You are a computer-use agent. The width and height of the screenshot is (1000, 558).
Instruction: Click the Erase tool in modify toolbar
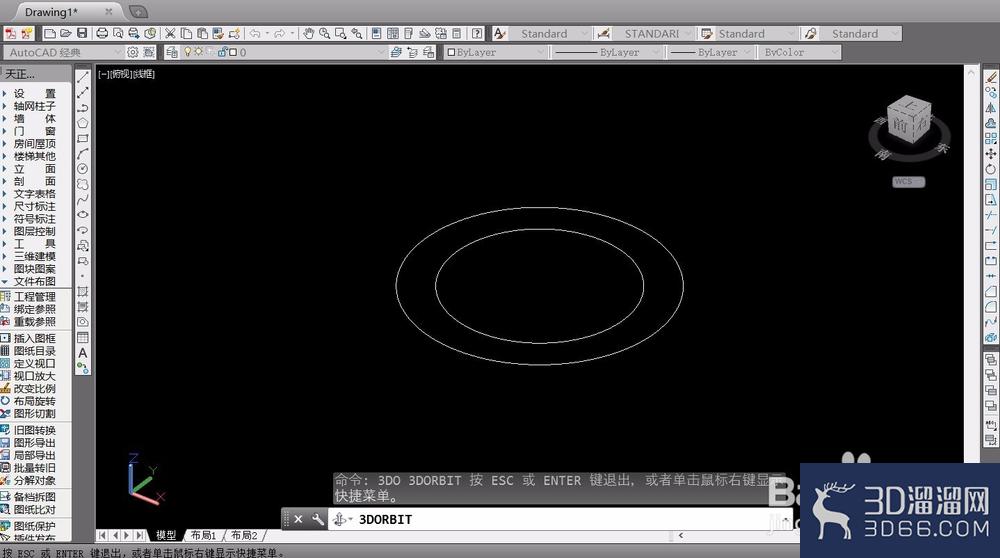pos(990,77)
